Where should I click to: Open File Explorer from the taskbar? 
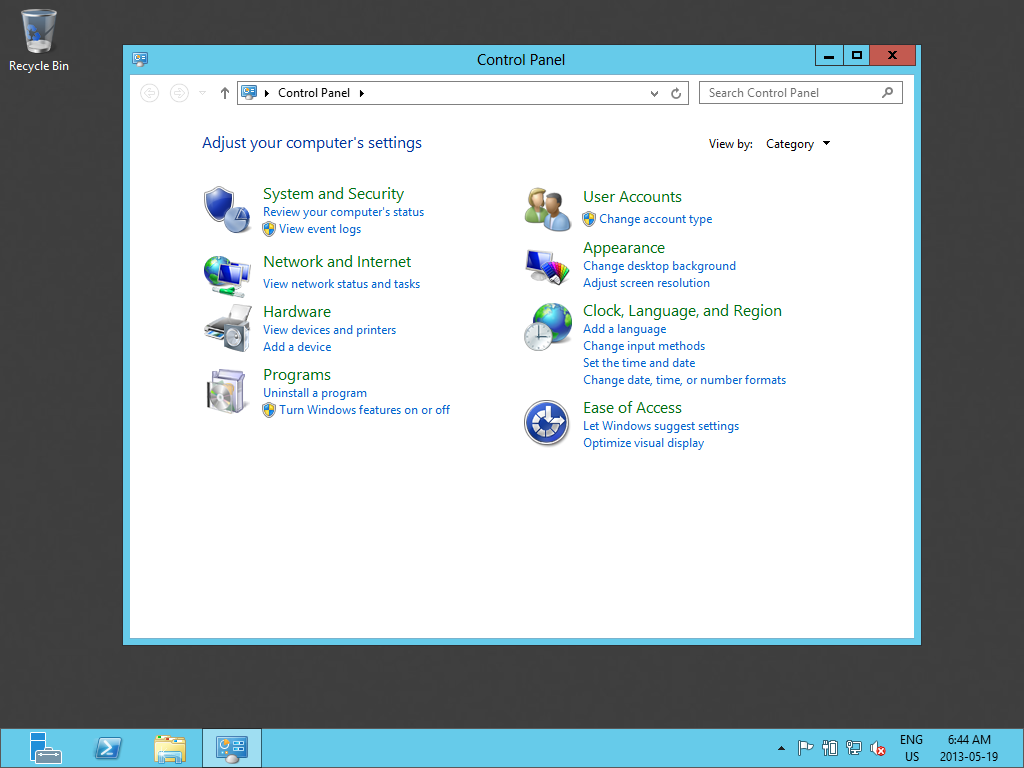click(170, 748)
